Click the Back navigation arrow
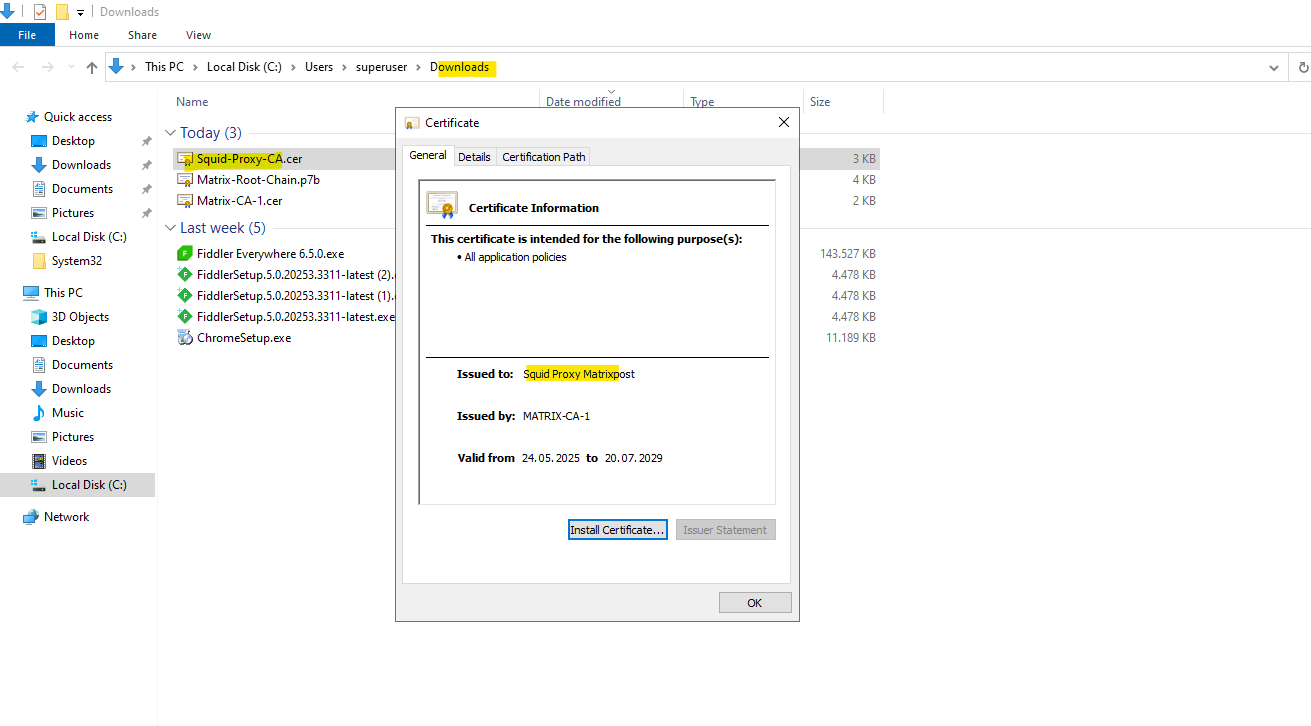This screenshot has height=726, width=1311. tap(19, 68)
